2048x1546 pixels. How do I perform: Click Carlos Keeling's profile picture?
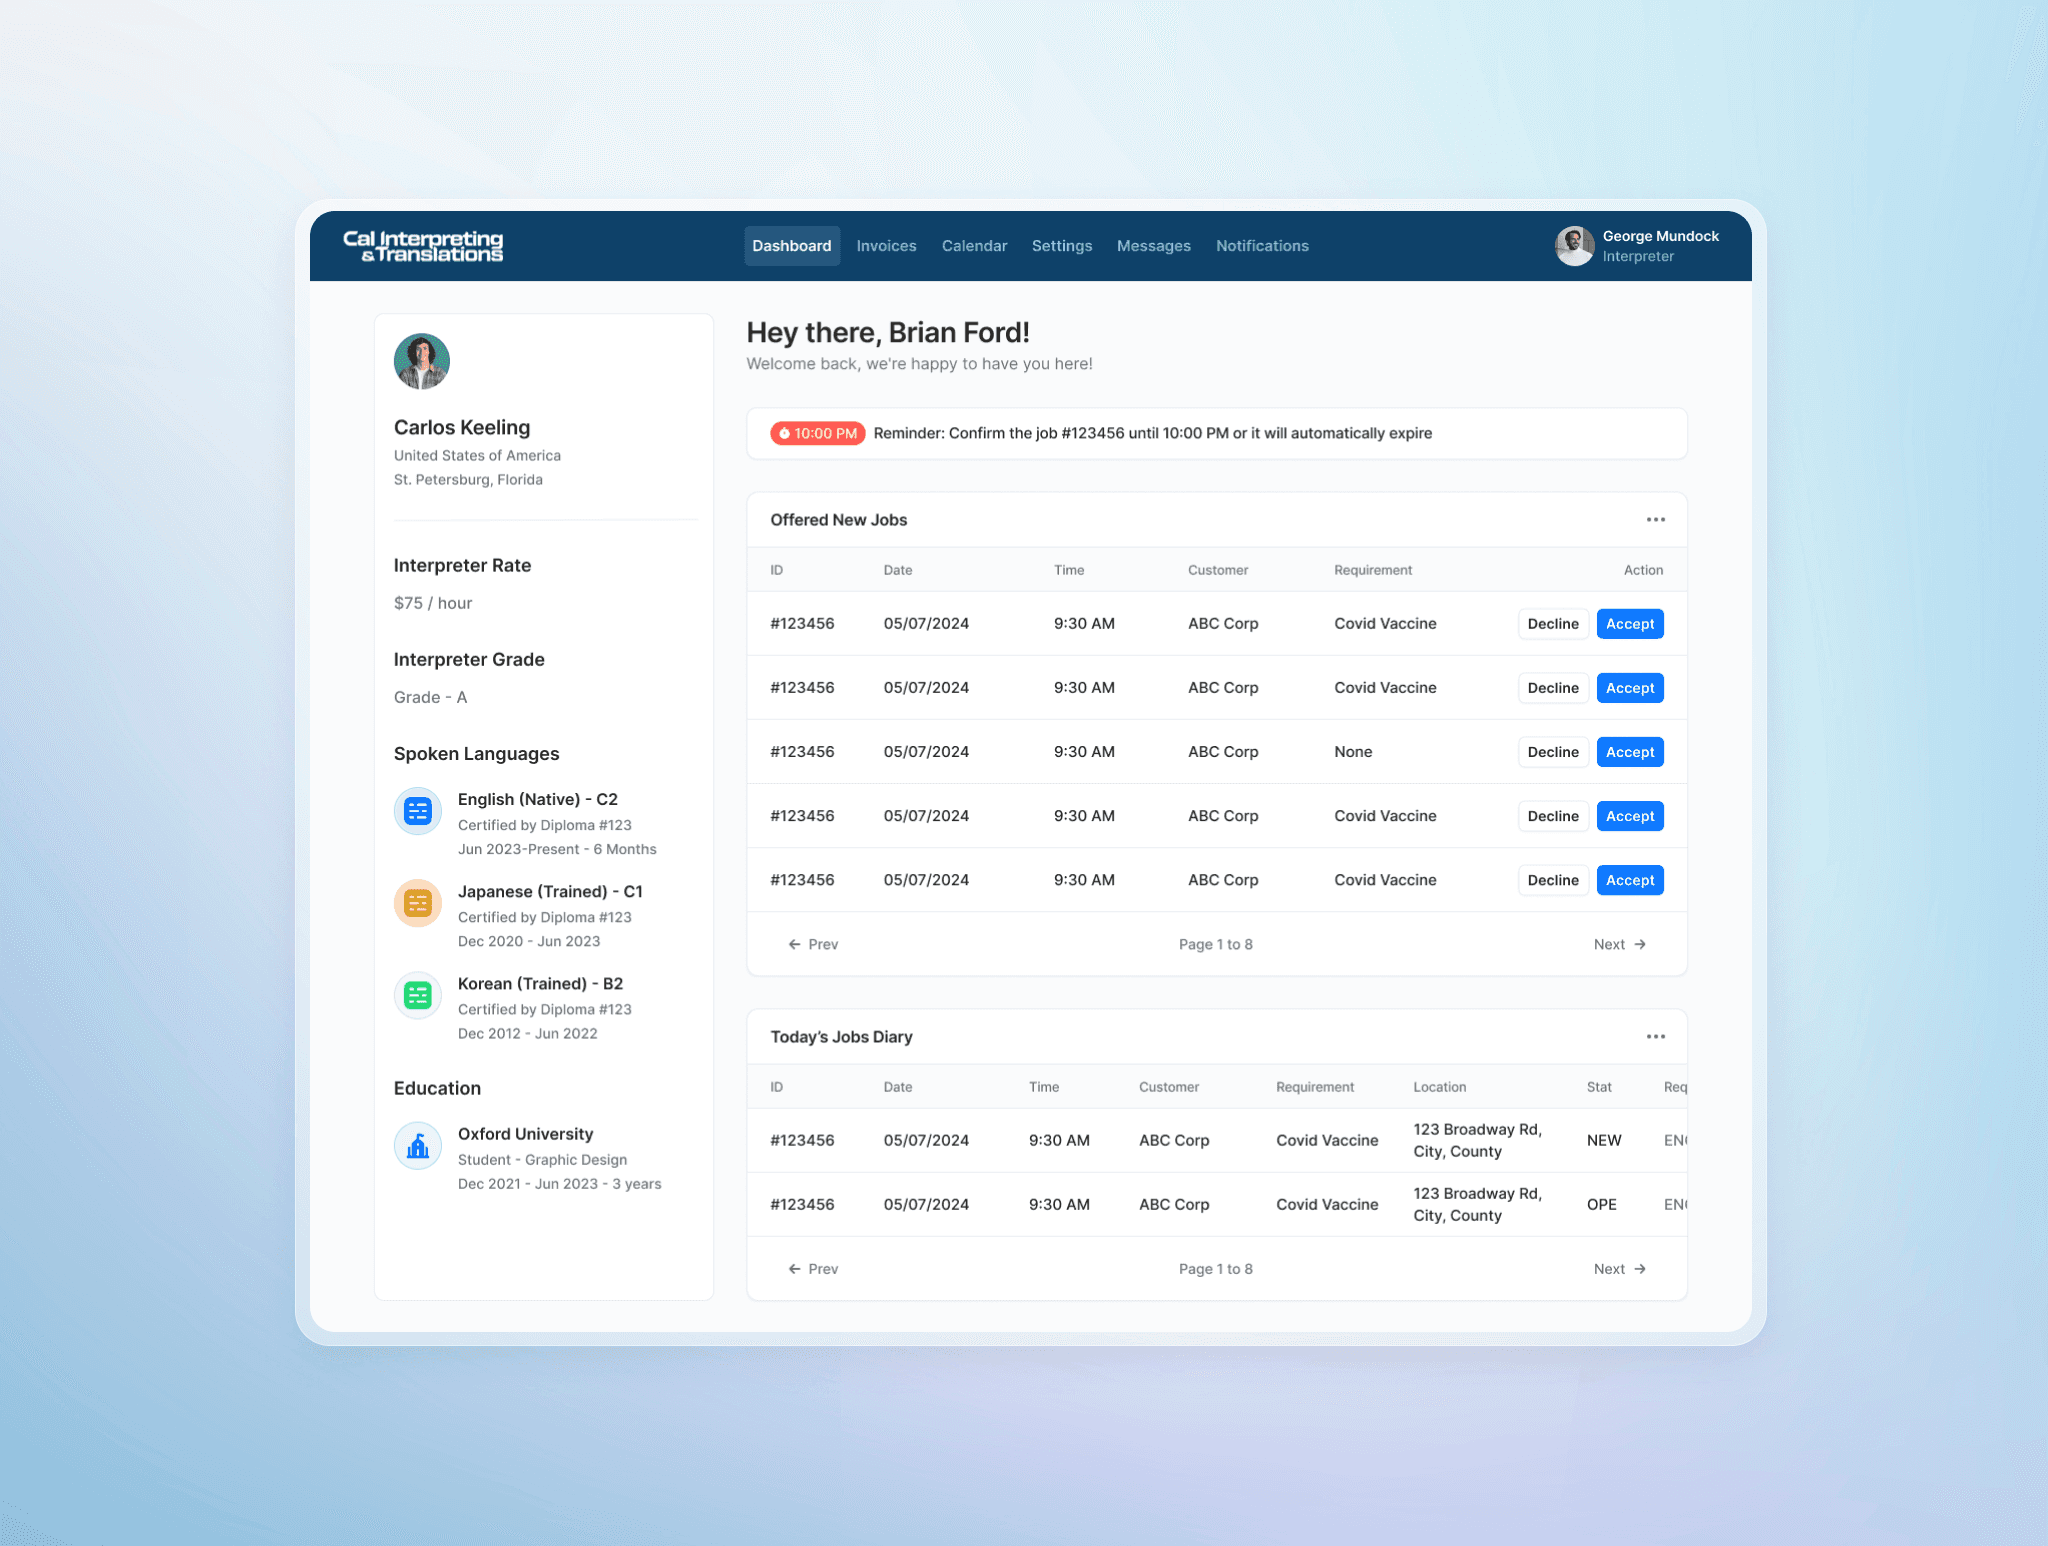(x=421, y=361)
